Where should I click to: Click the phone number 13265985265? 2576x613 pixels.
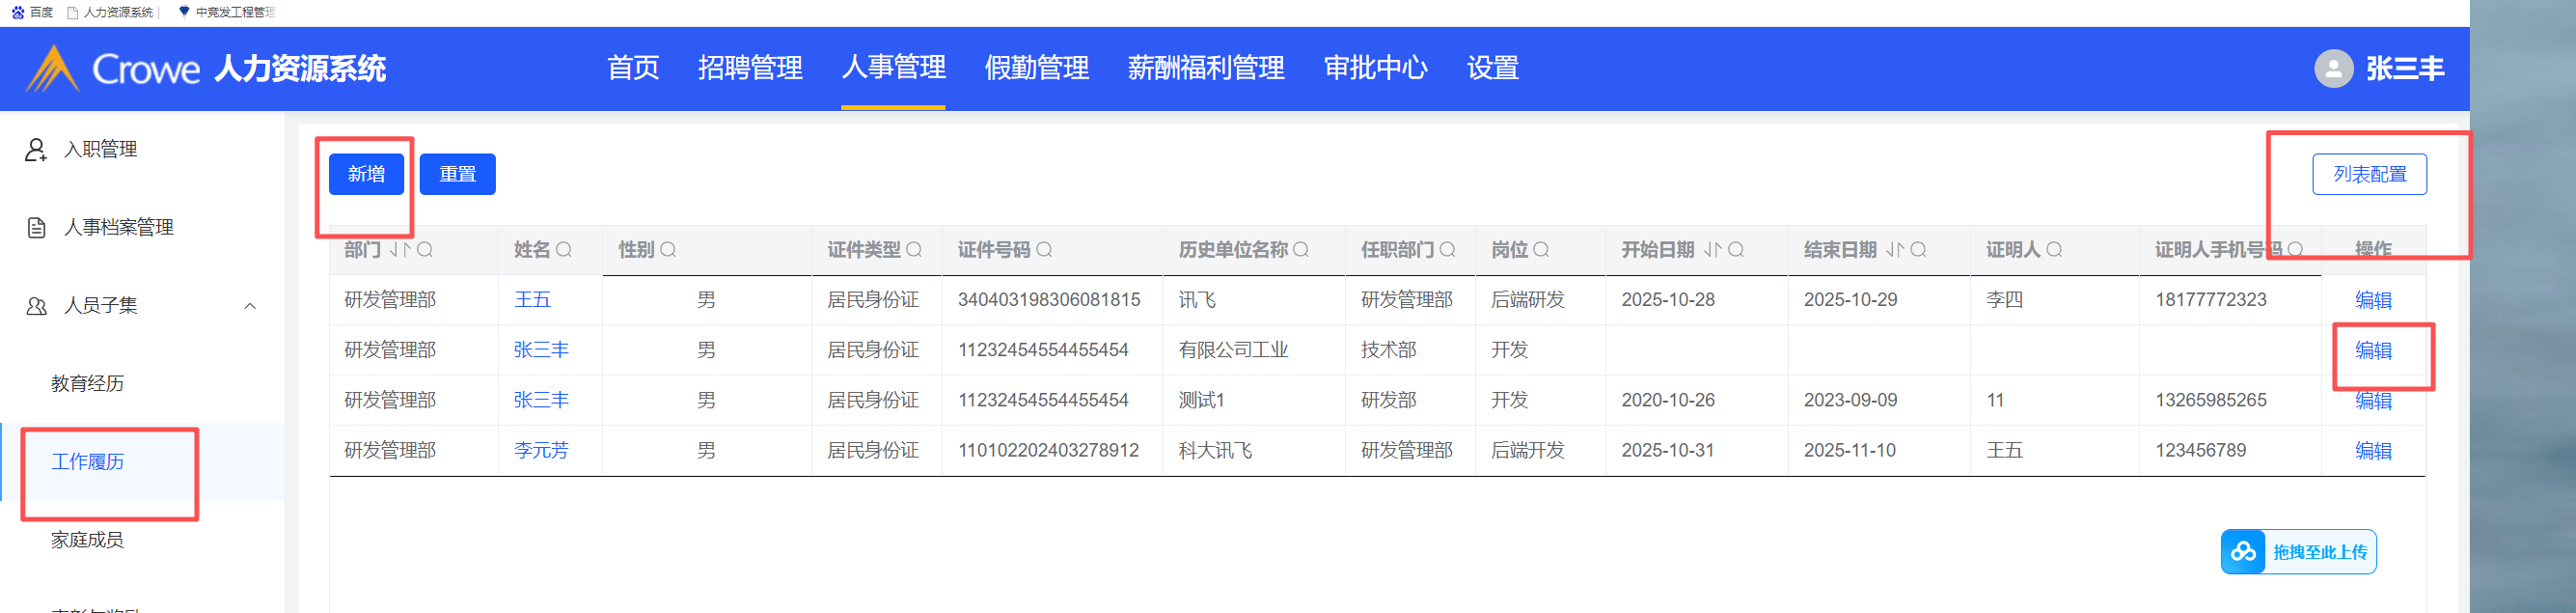(2210, 400)
